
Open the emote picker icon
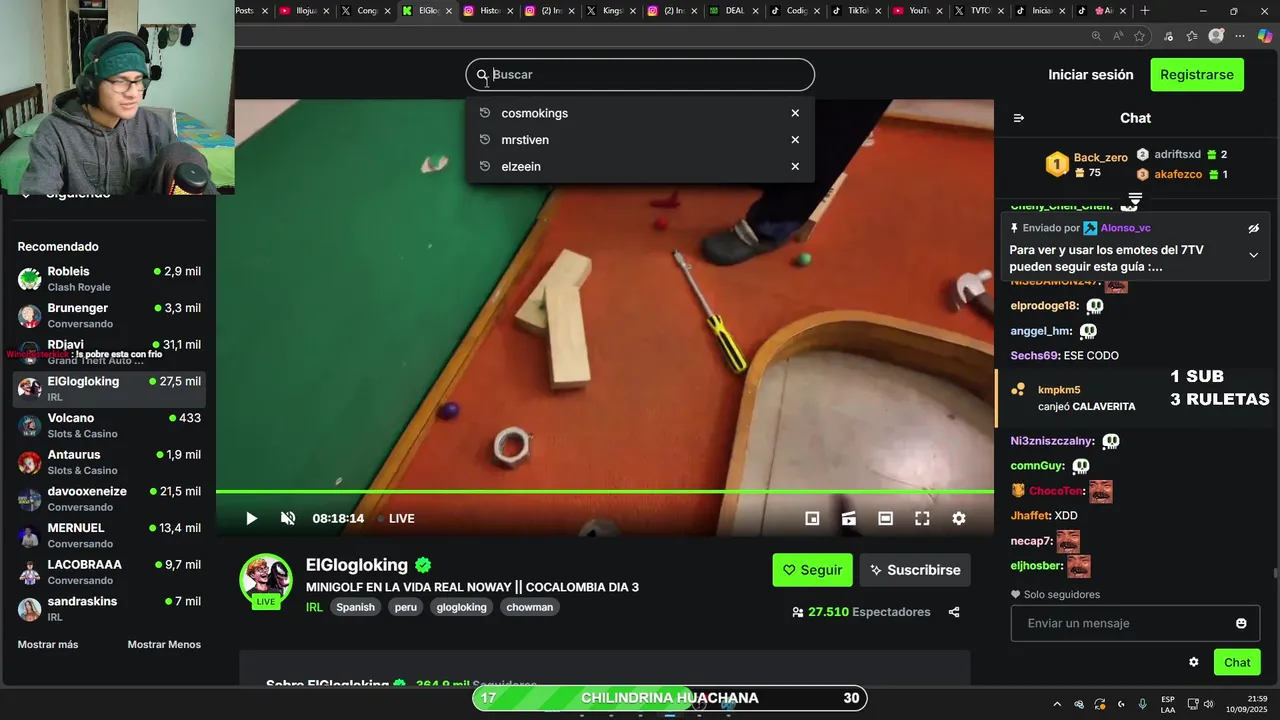[1241, 623]
